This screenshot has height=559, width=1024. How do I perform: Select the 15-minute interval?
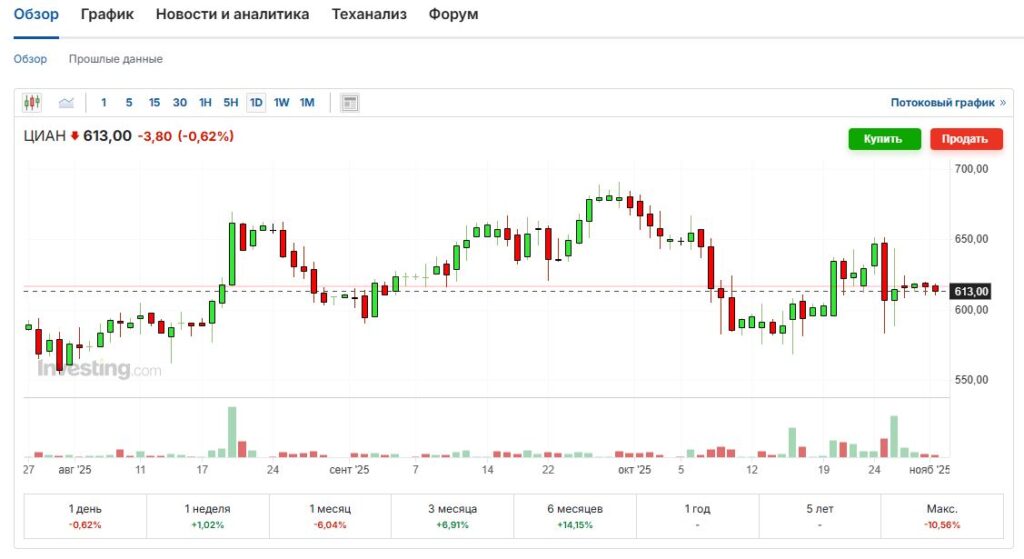[154, 102]
